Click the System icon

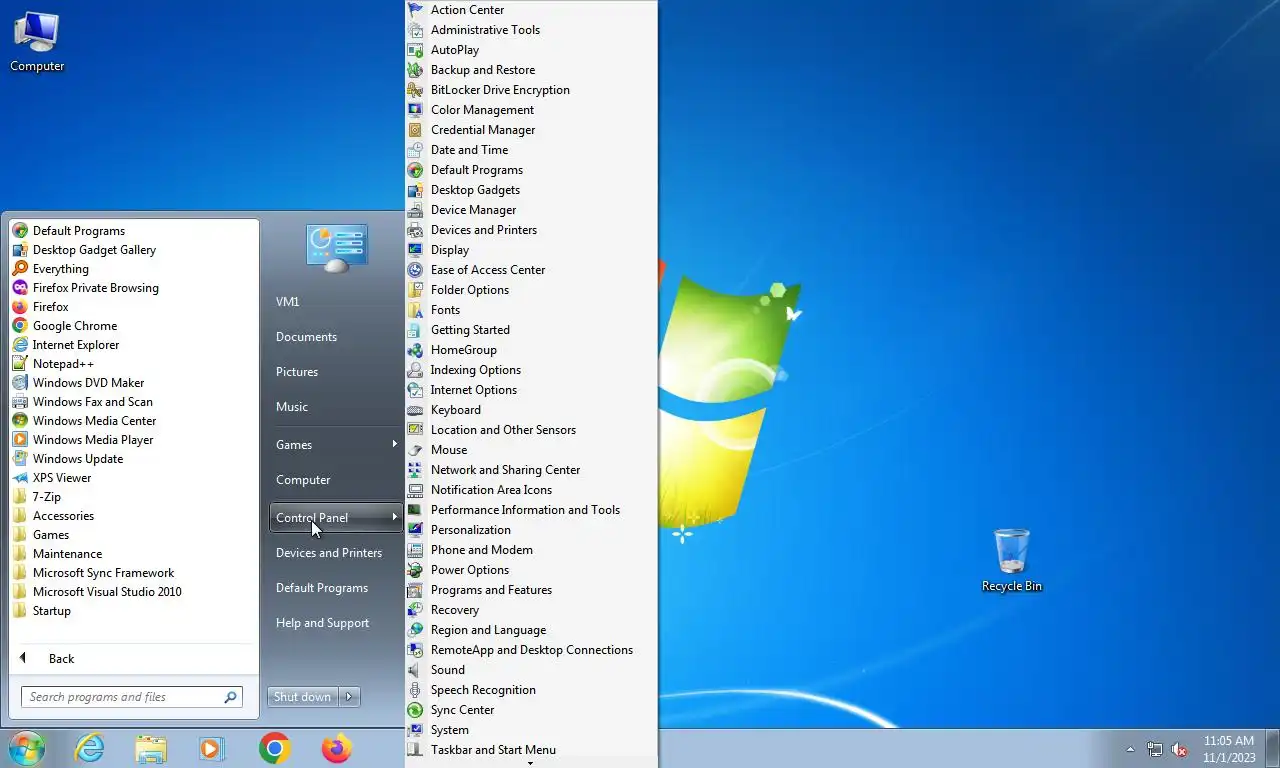pyautogui.click(x=415, y=730)
